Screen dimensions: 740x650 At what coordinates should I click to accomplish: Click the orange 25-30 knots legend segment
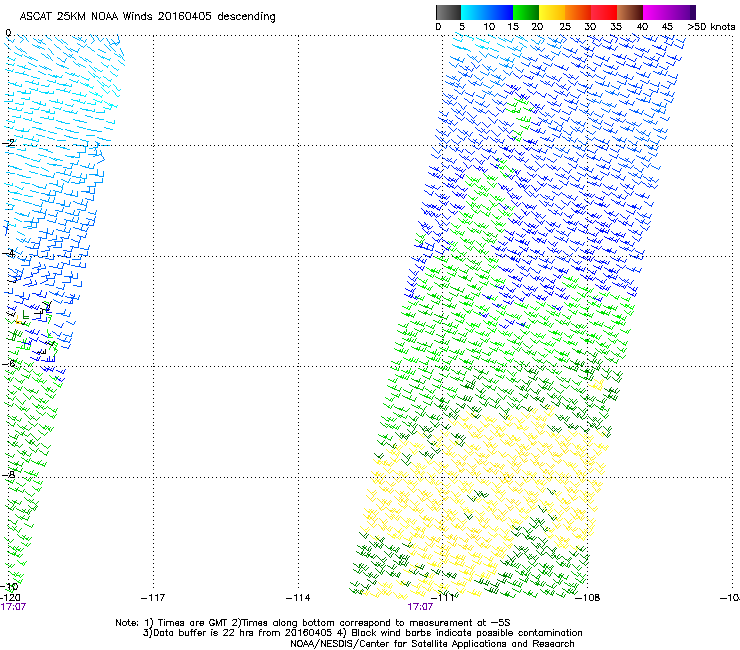[x=578, y=12]
